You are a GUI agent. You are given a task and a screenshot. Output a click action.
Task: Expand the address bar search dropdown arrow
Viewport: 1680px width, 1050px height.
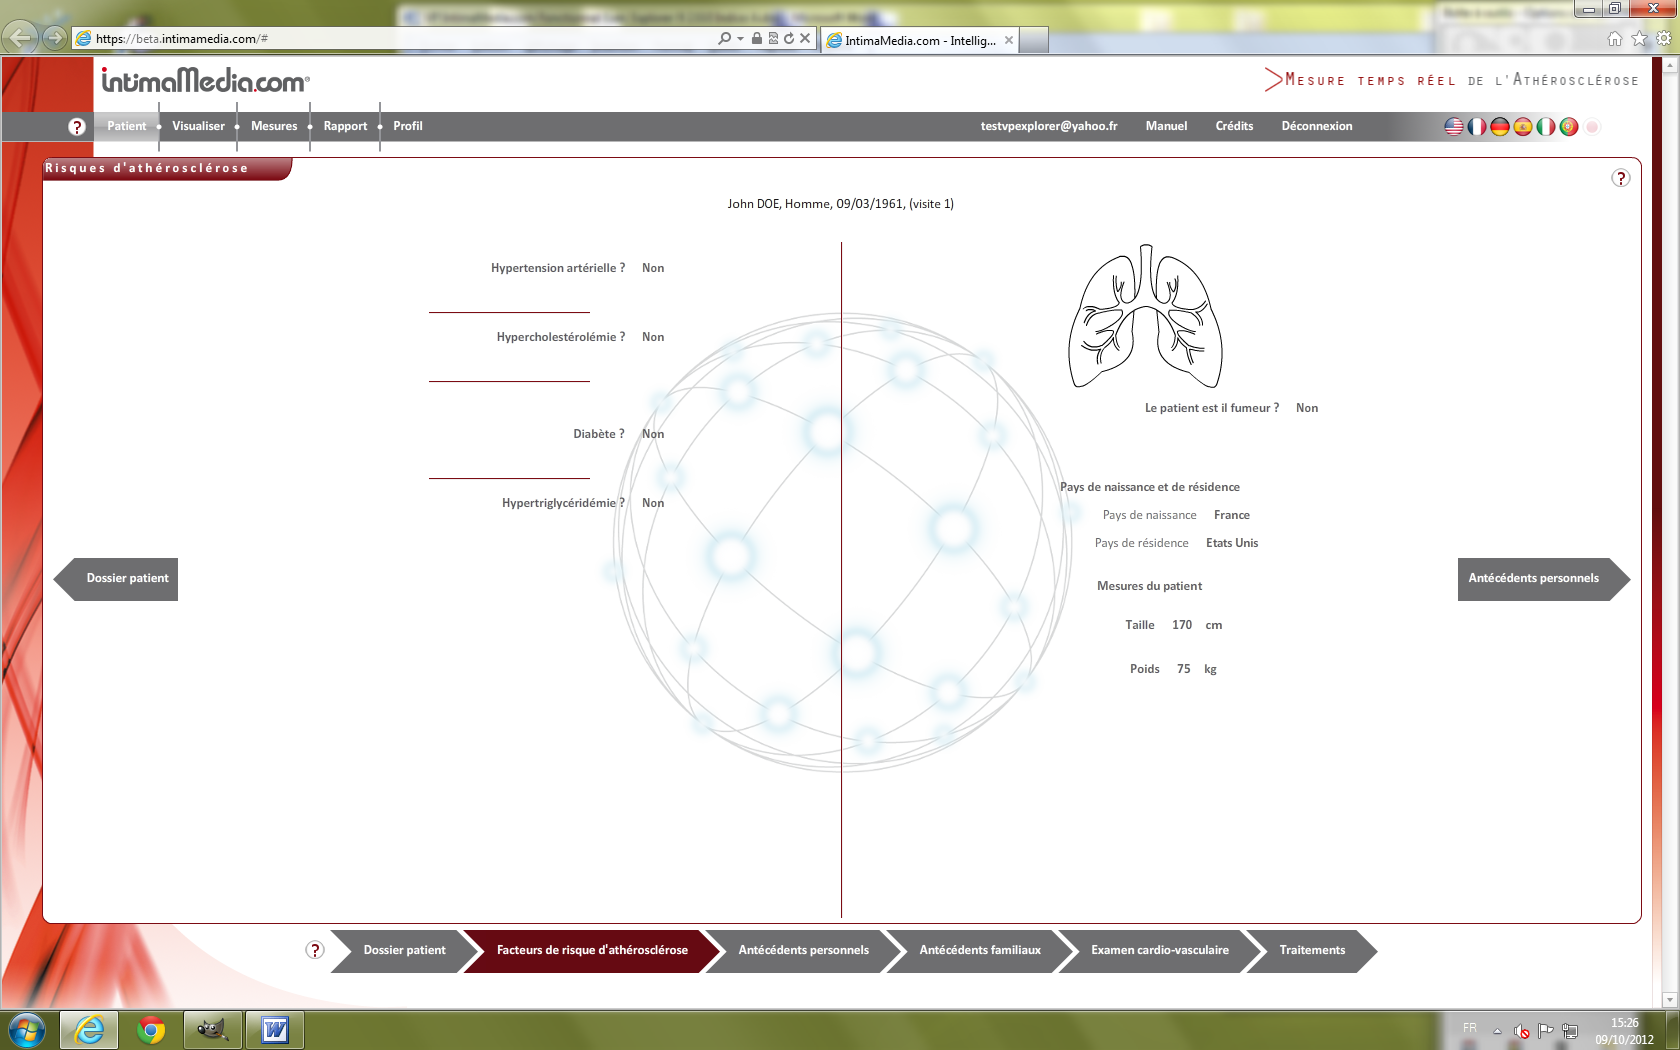click(x=740, y=38)
